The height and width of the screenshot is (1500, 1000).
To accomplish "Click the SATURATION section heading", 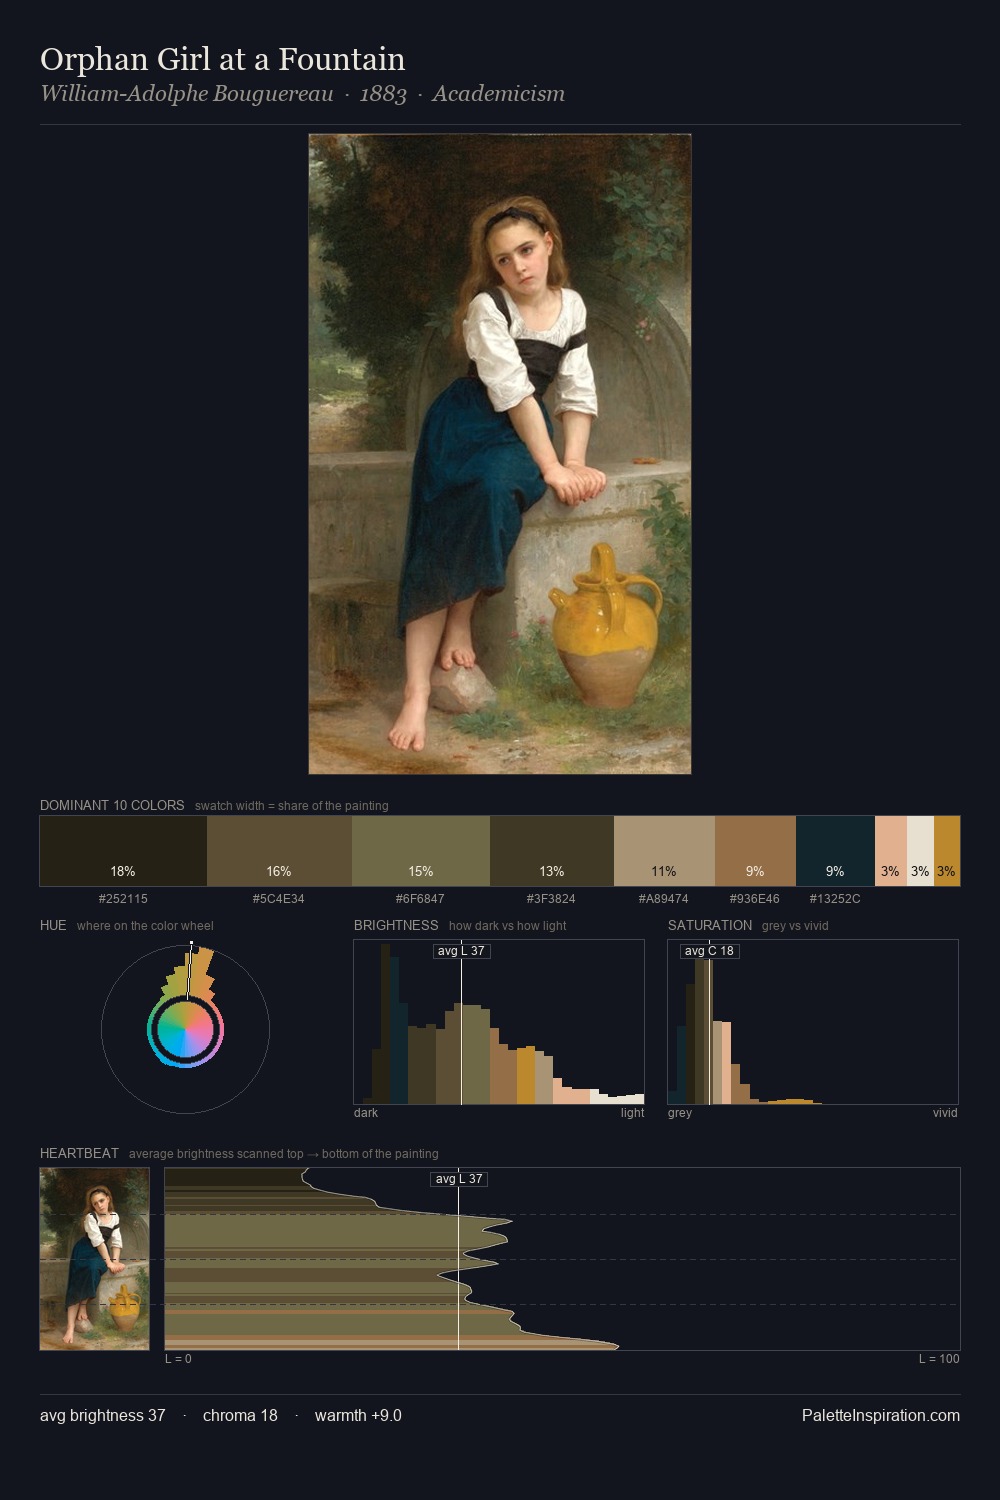I will tap(710, 925).
